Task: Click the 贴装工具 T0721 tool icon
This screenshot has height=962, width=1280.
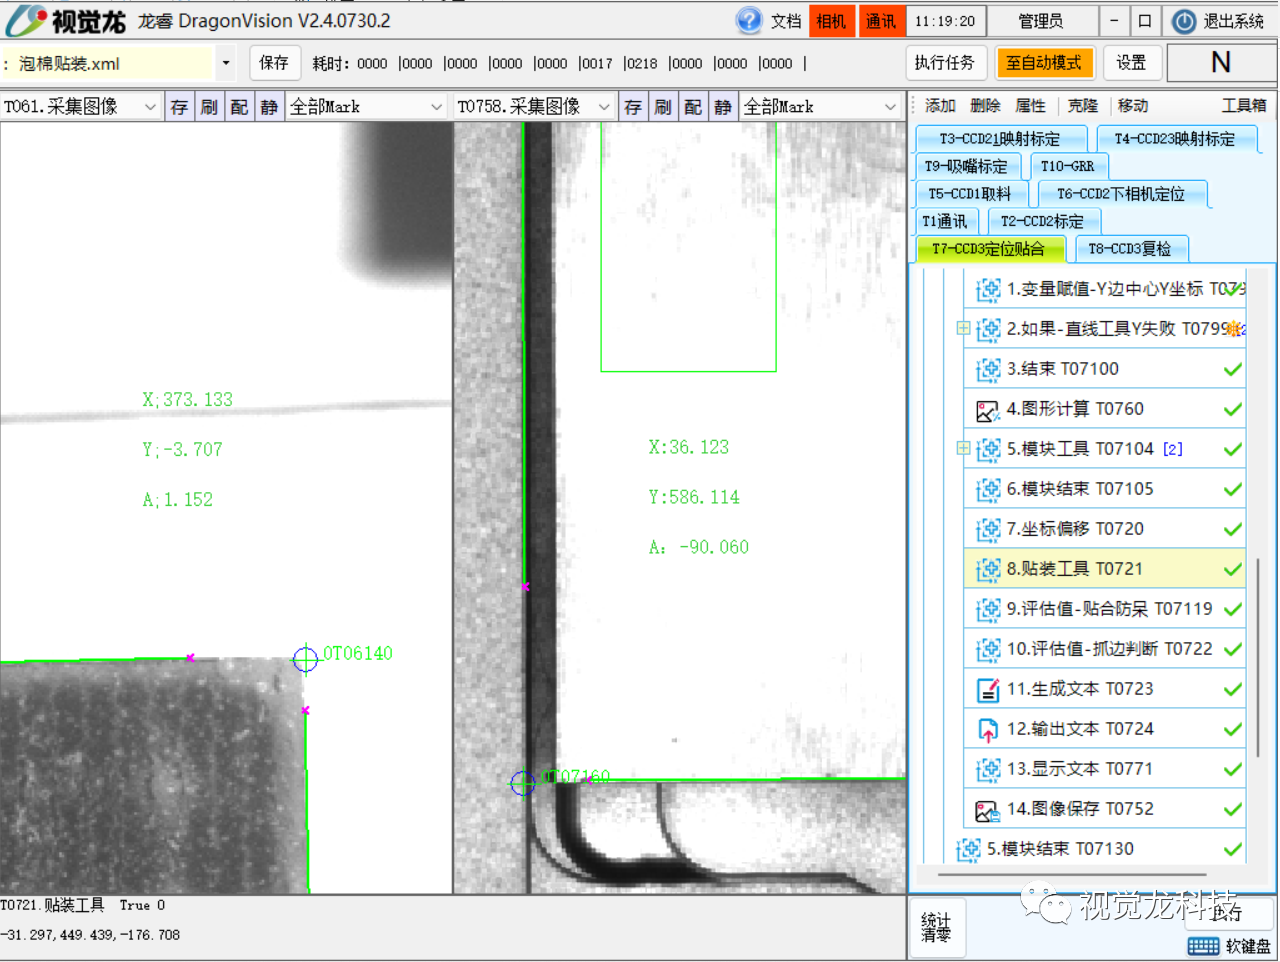Action: point(987,570)
